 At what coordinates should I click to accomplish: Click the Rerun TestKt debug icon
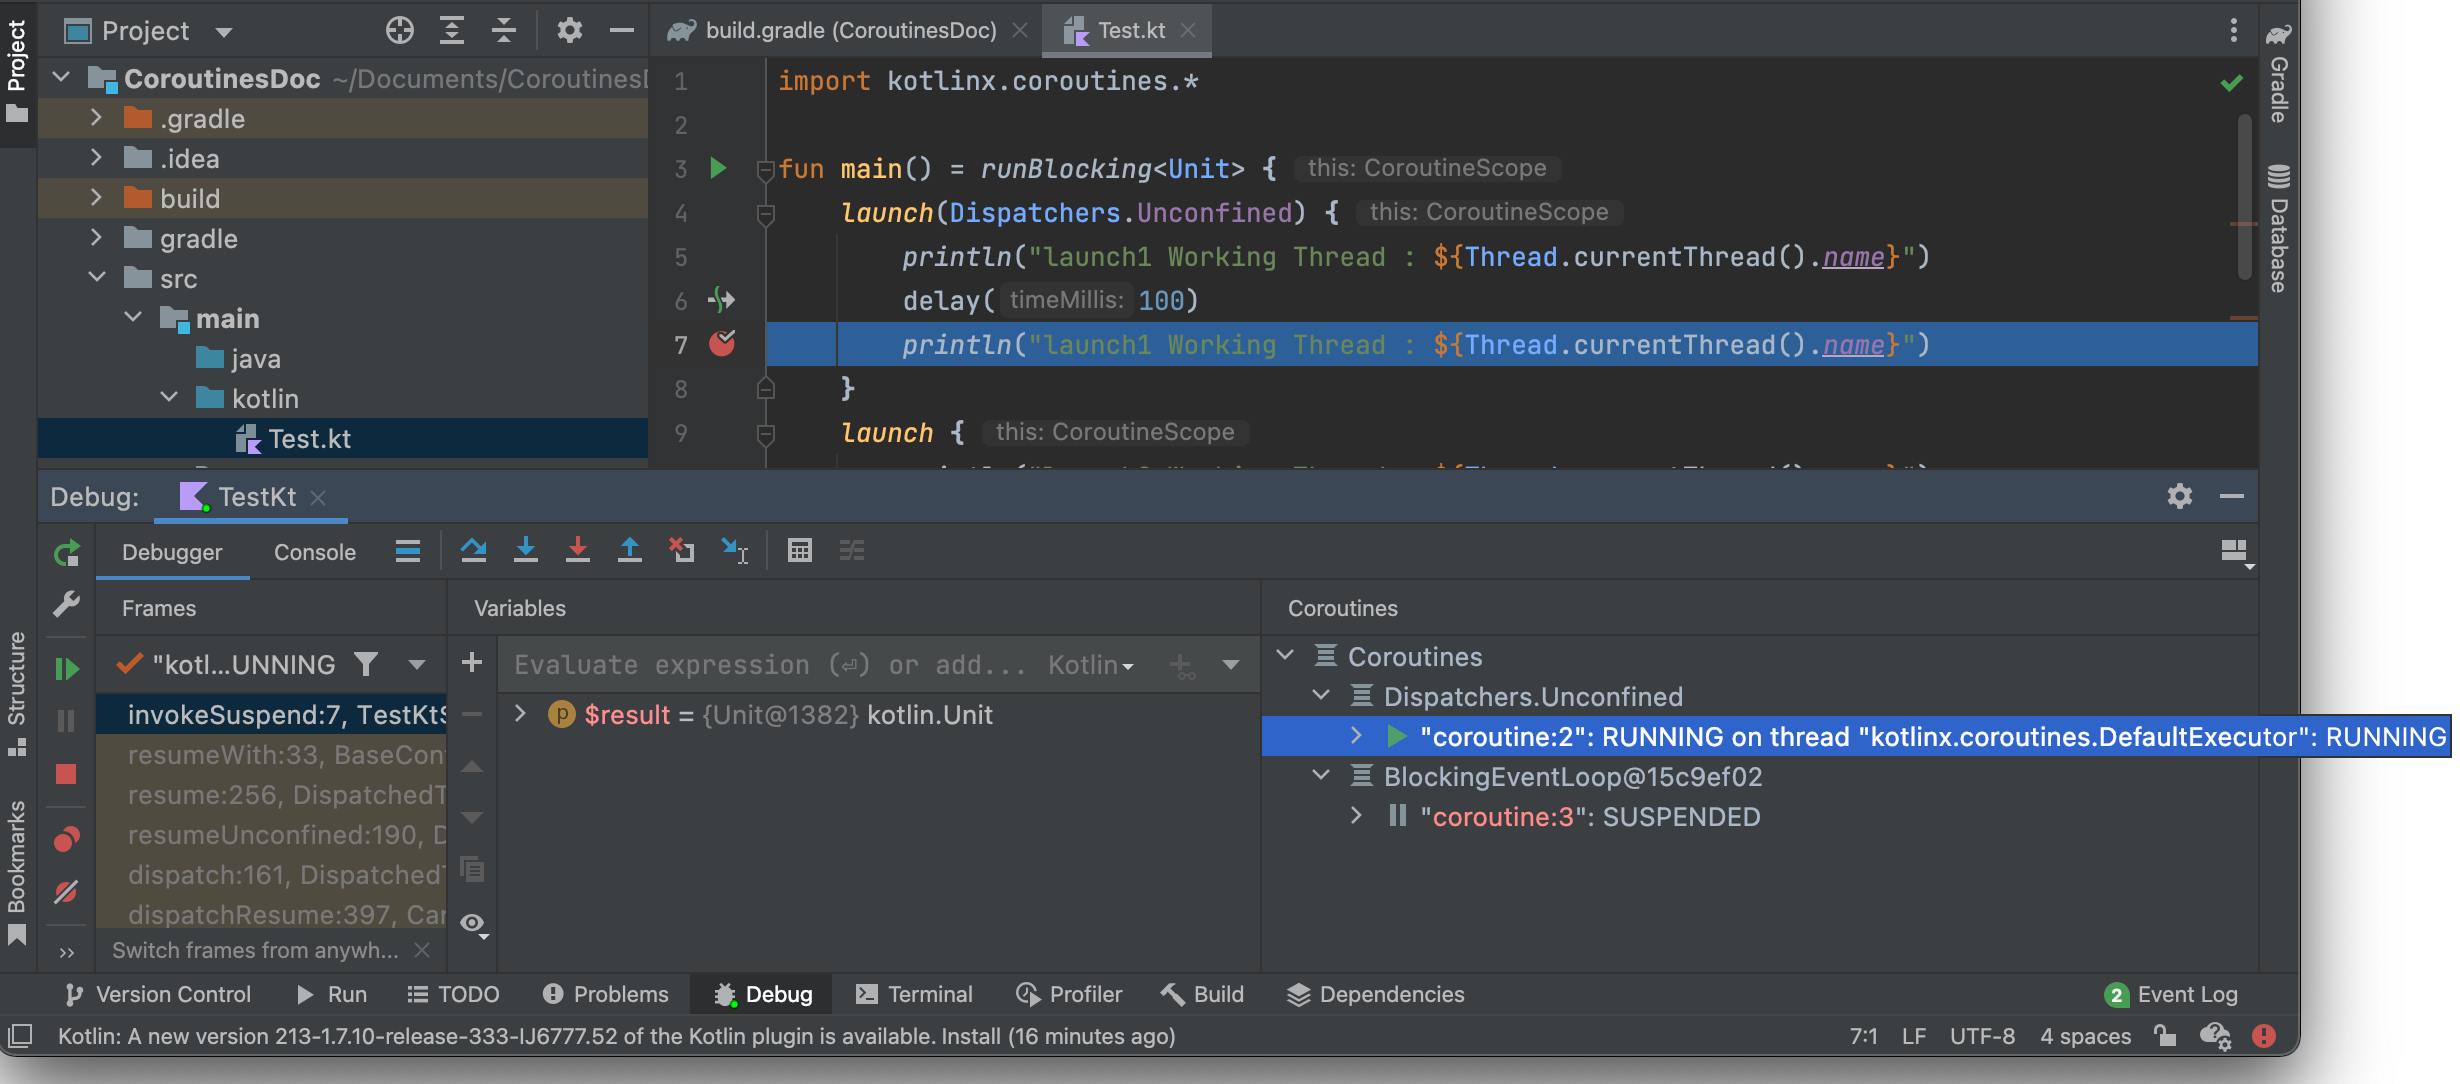click(x=66, y=553)
